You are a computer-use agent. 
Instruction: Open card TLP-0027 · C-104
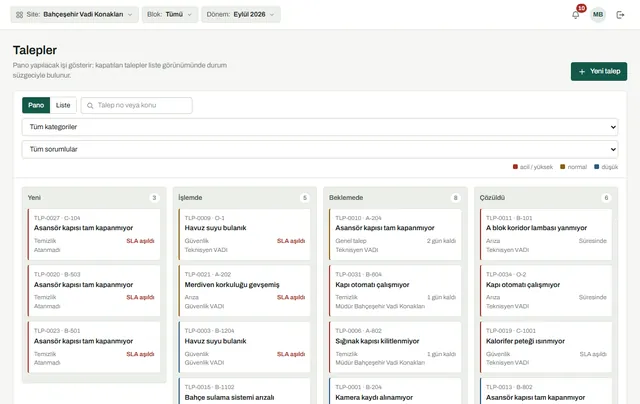tap(94, 234)
